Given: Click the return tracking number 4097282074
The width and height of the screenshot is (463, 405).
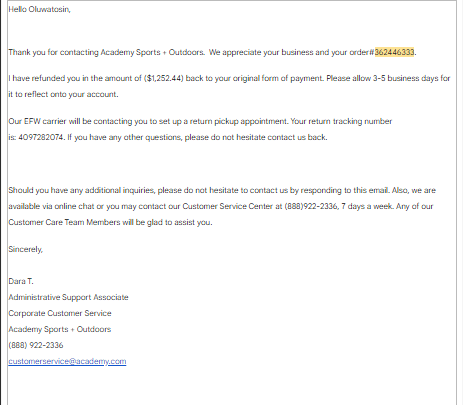Looking at the screenshot, I should point(41,137).
